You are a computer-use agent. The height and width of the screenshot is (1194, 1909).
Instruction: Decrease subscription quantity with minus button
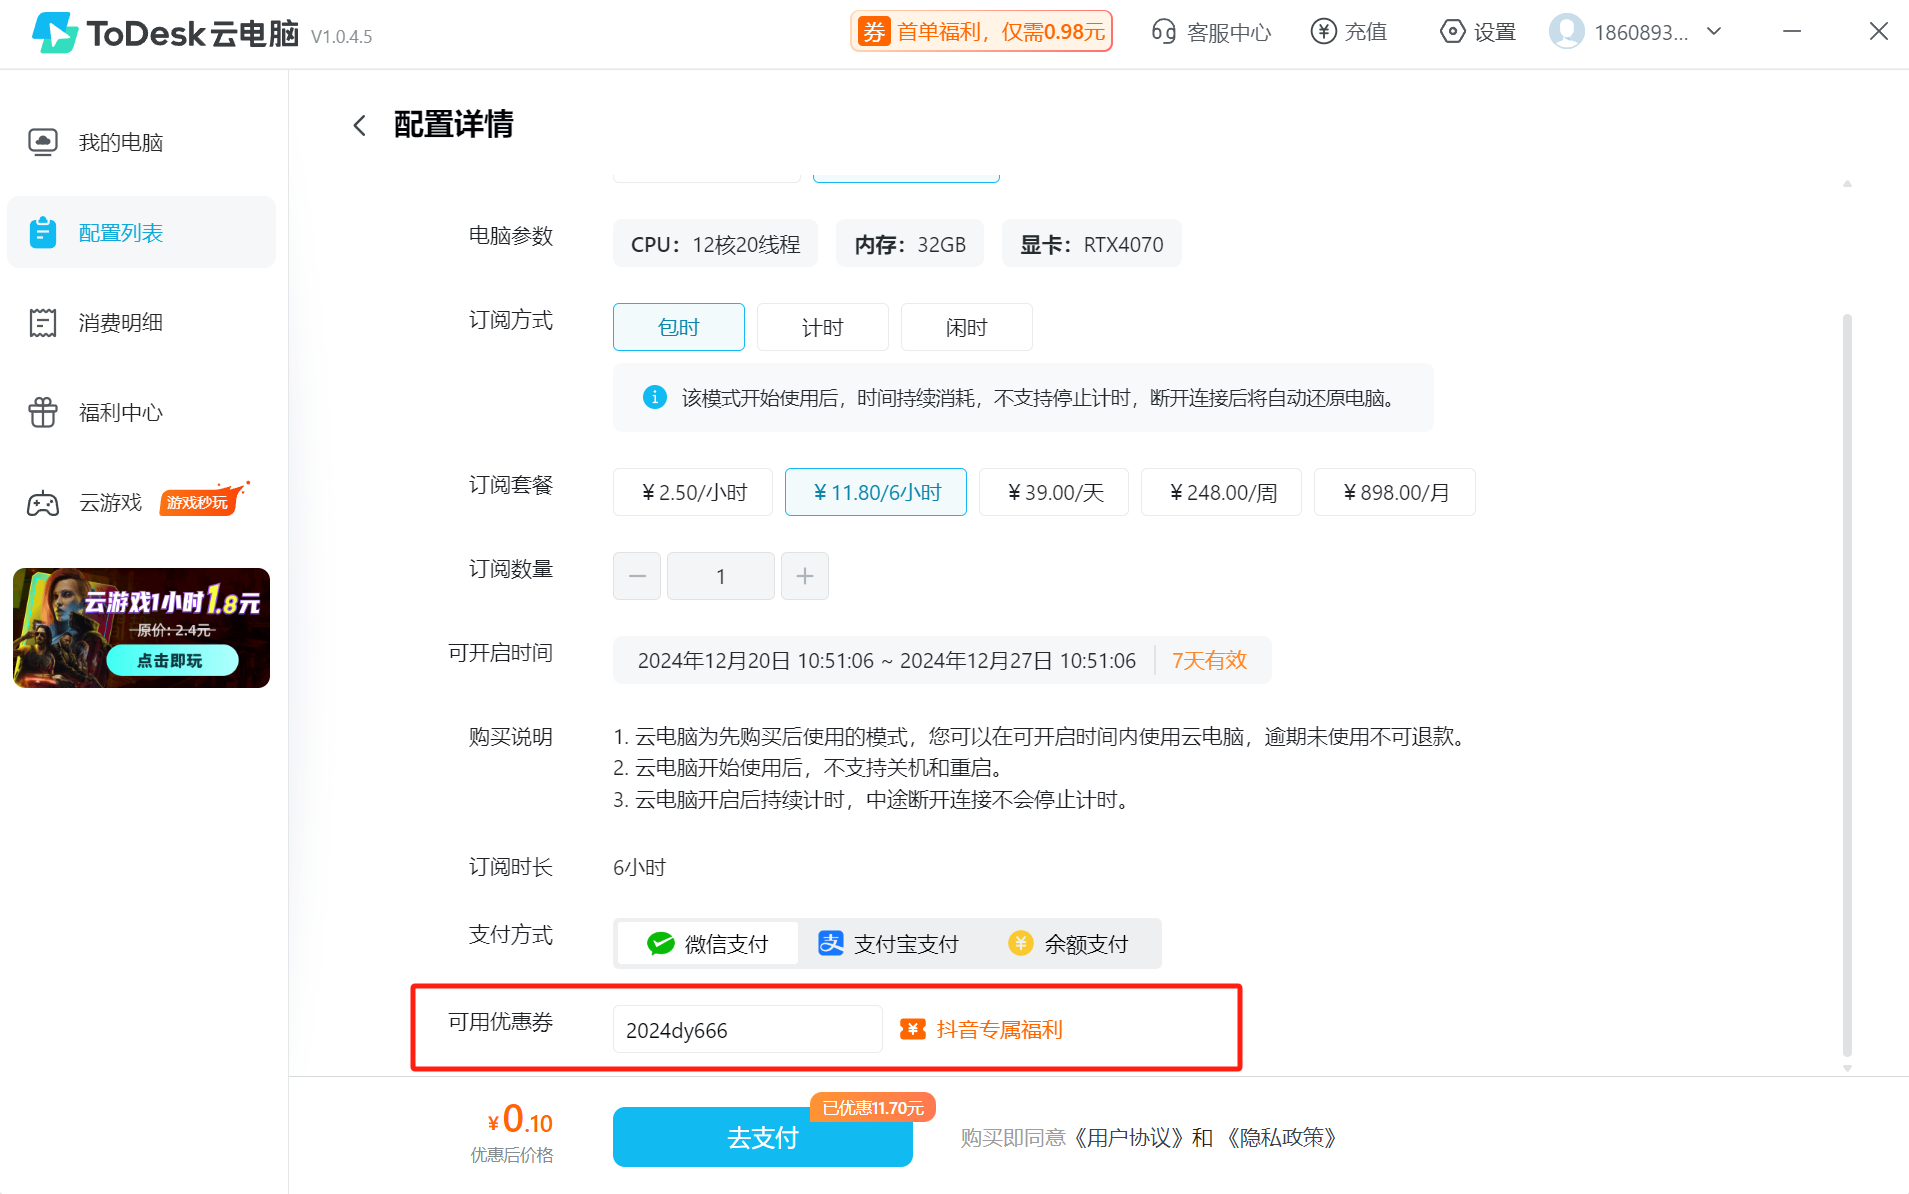[x=637, y=576]
